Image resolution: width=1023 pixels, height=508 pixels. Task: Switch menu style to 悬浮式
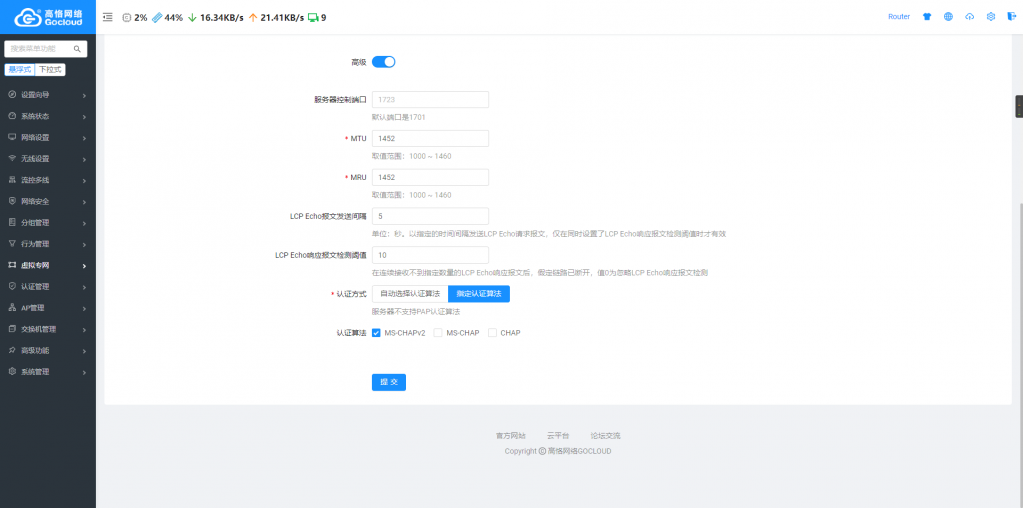coord(20,70)
